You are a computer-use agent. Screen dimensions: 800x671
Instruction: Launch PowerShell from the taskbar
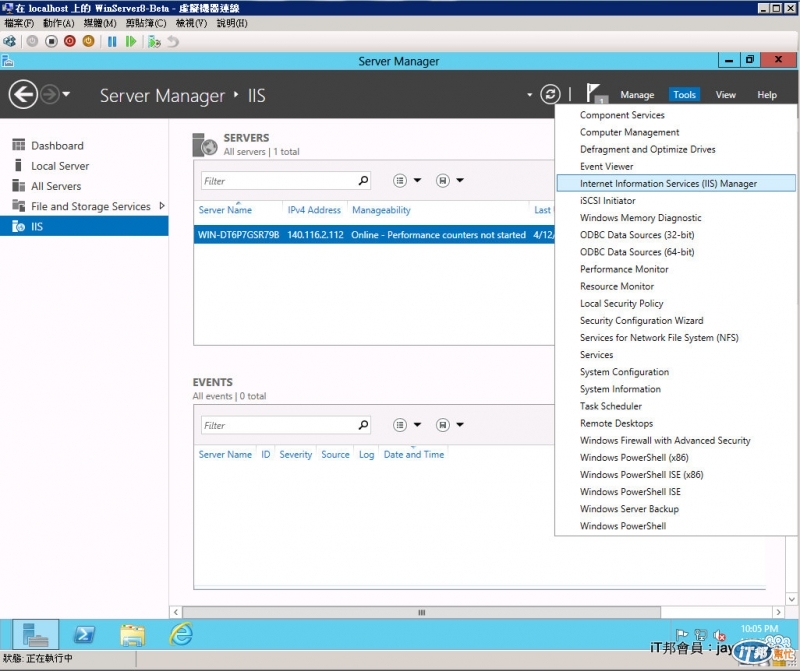pos(84,634)
